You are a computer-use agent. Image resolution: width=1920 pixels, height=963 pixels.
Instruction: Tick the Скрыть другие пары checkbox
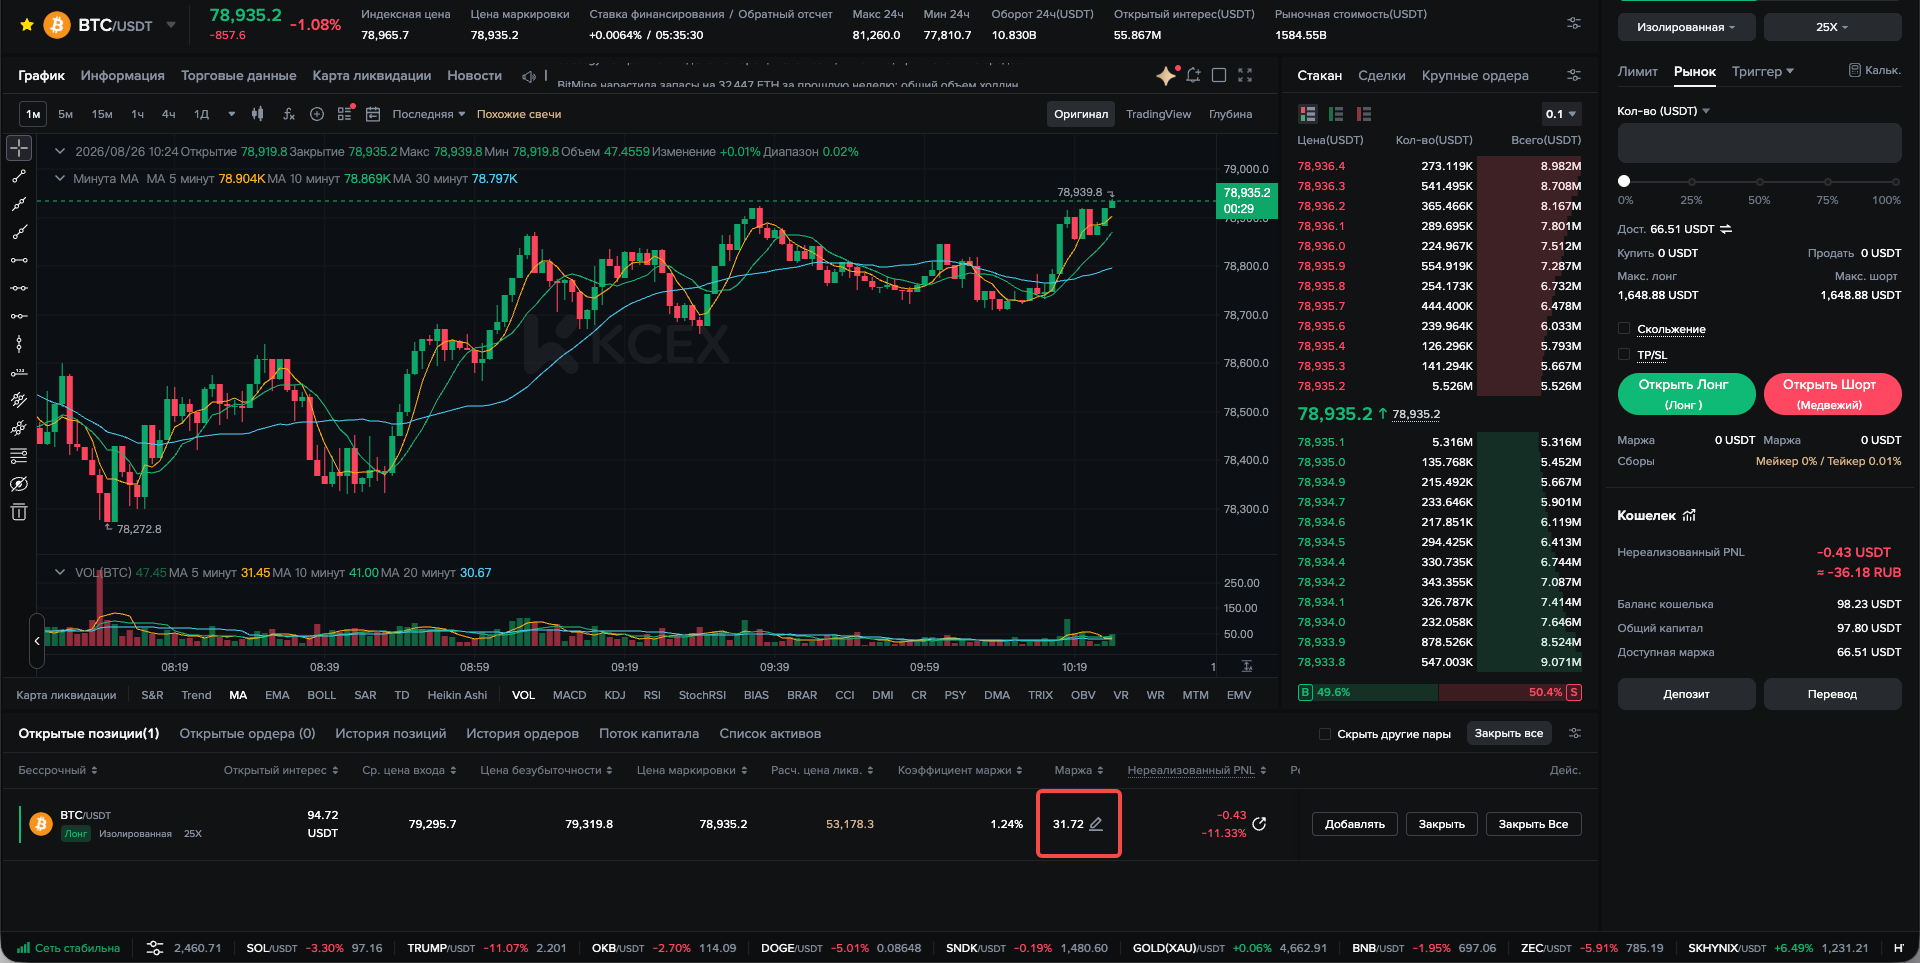[x=1325, y=734]
